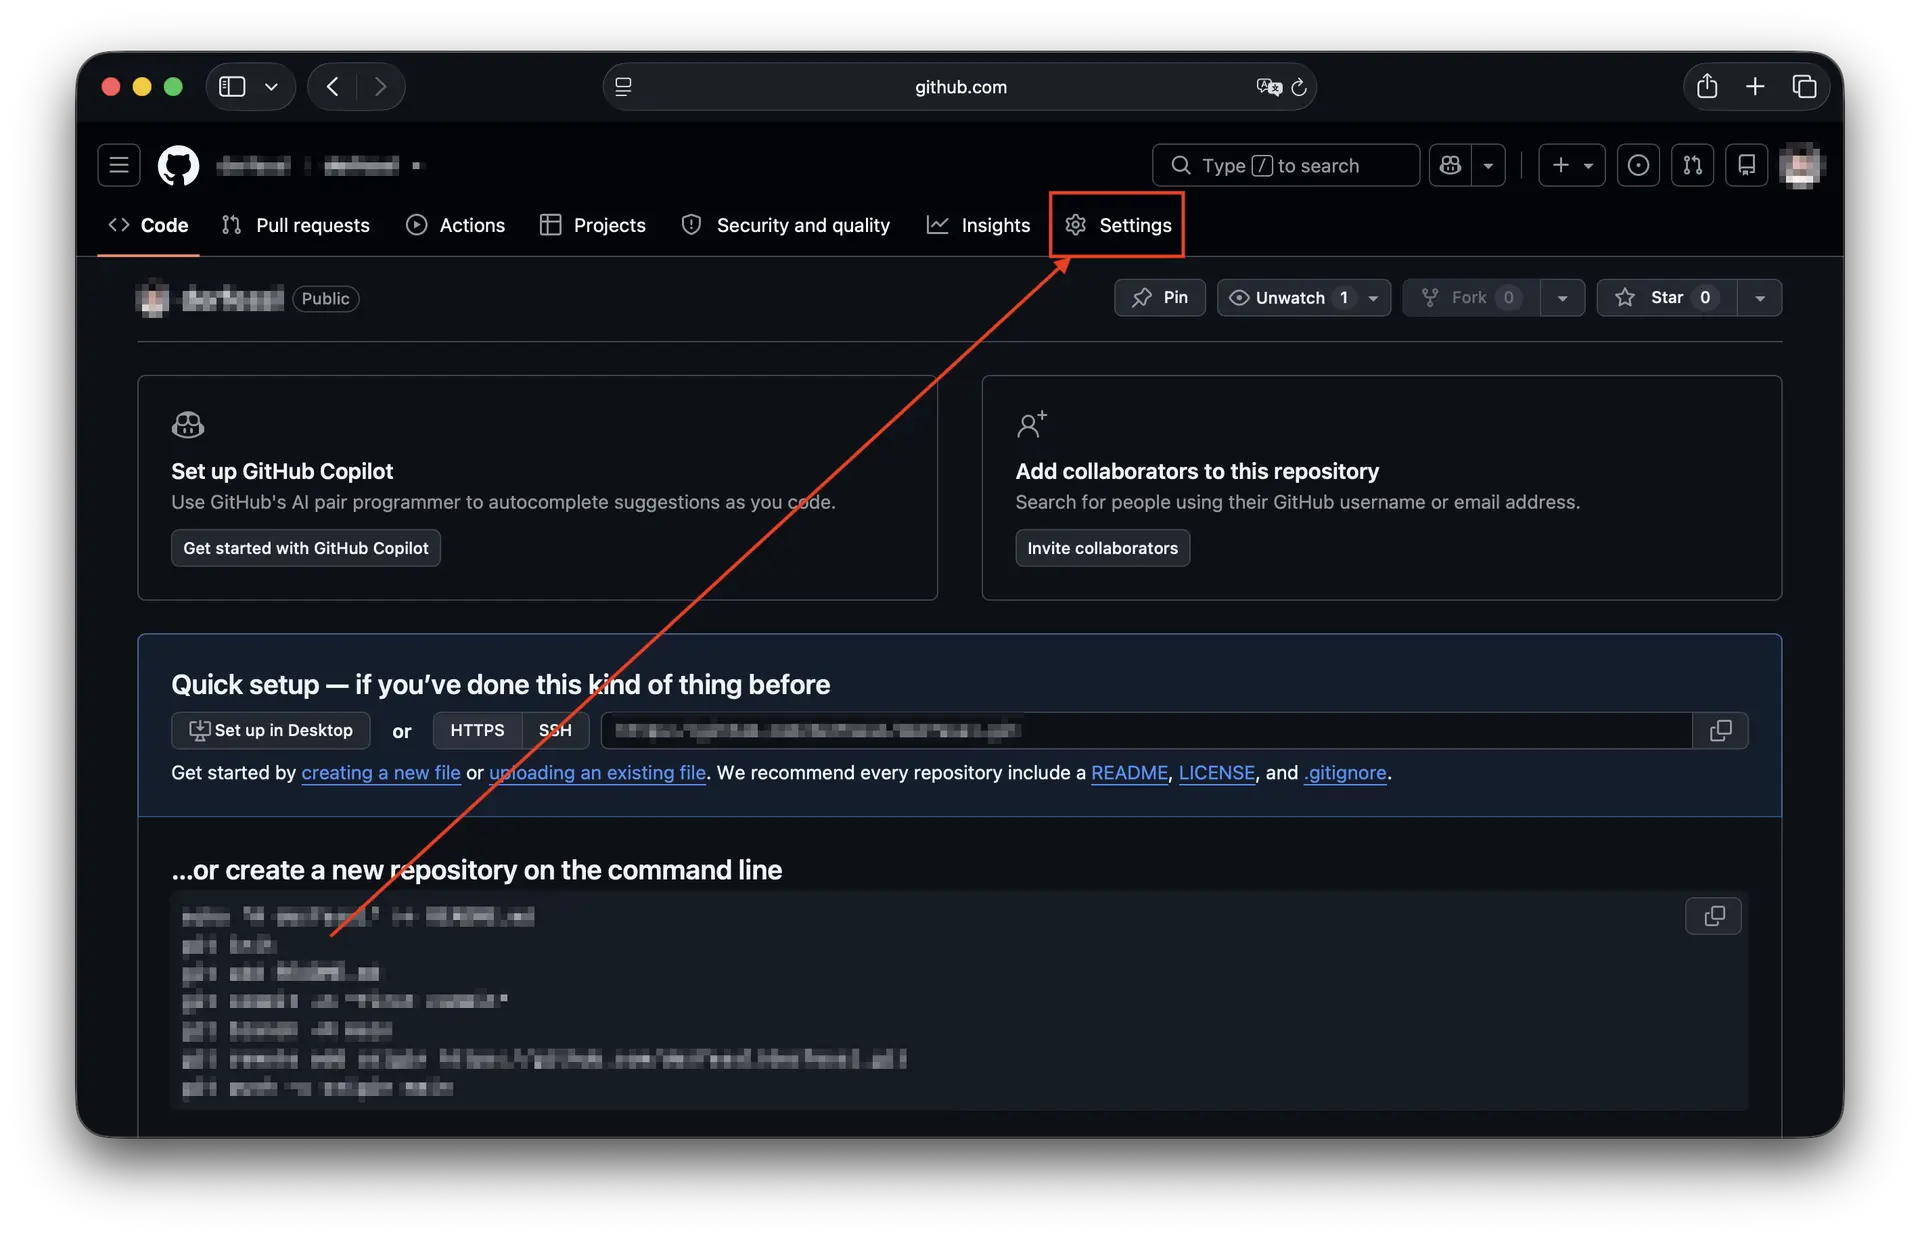Select the HTTPS clone URL option
The image size is (1920, 1238).
click(477, 730)
